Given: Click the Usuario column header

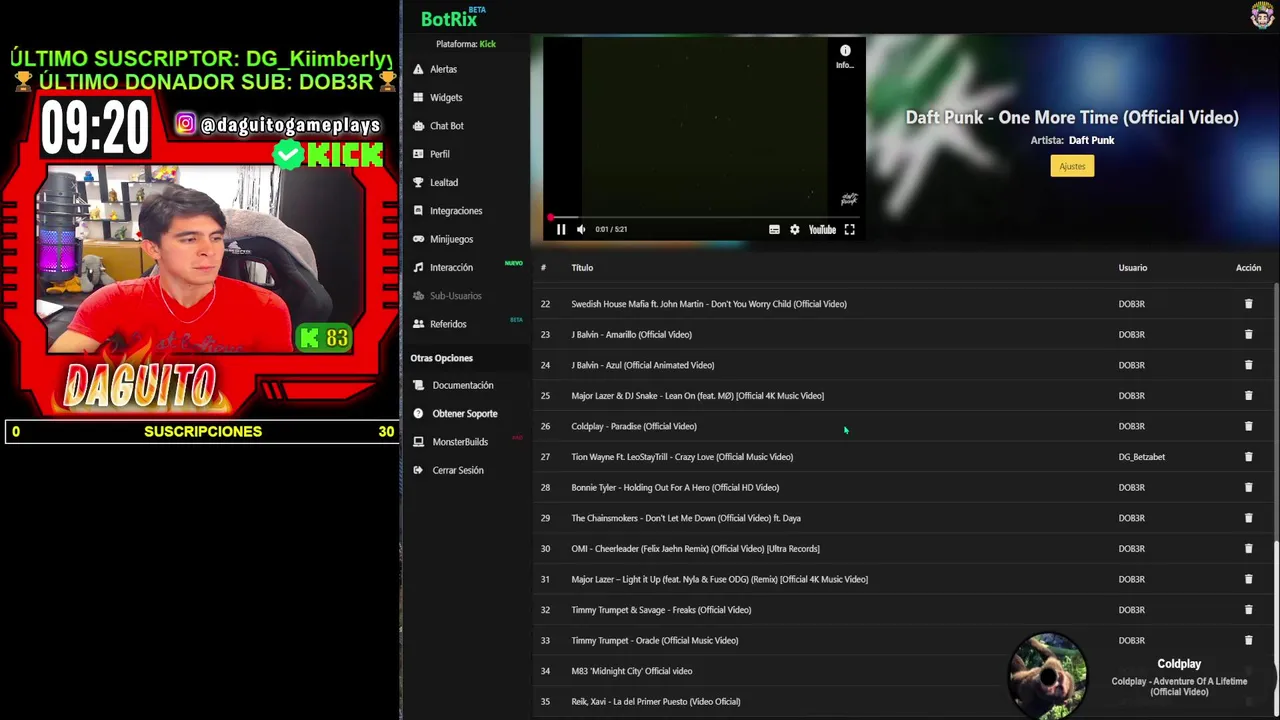Looking at the screenshot, I should tap(1133, 268).
